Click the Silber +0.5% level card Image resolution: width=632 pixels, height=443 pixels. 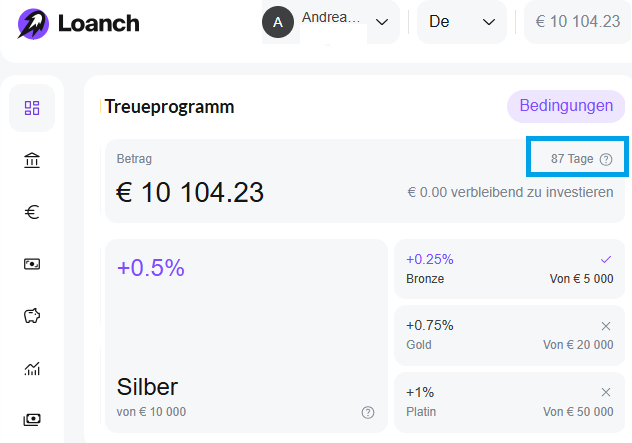click(246, 336)
